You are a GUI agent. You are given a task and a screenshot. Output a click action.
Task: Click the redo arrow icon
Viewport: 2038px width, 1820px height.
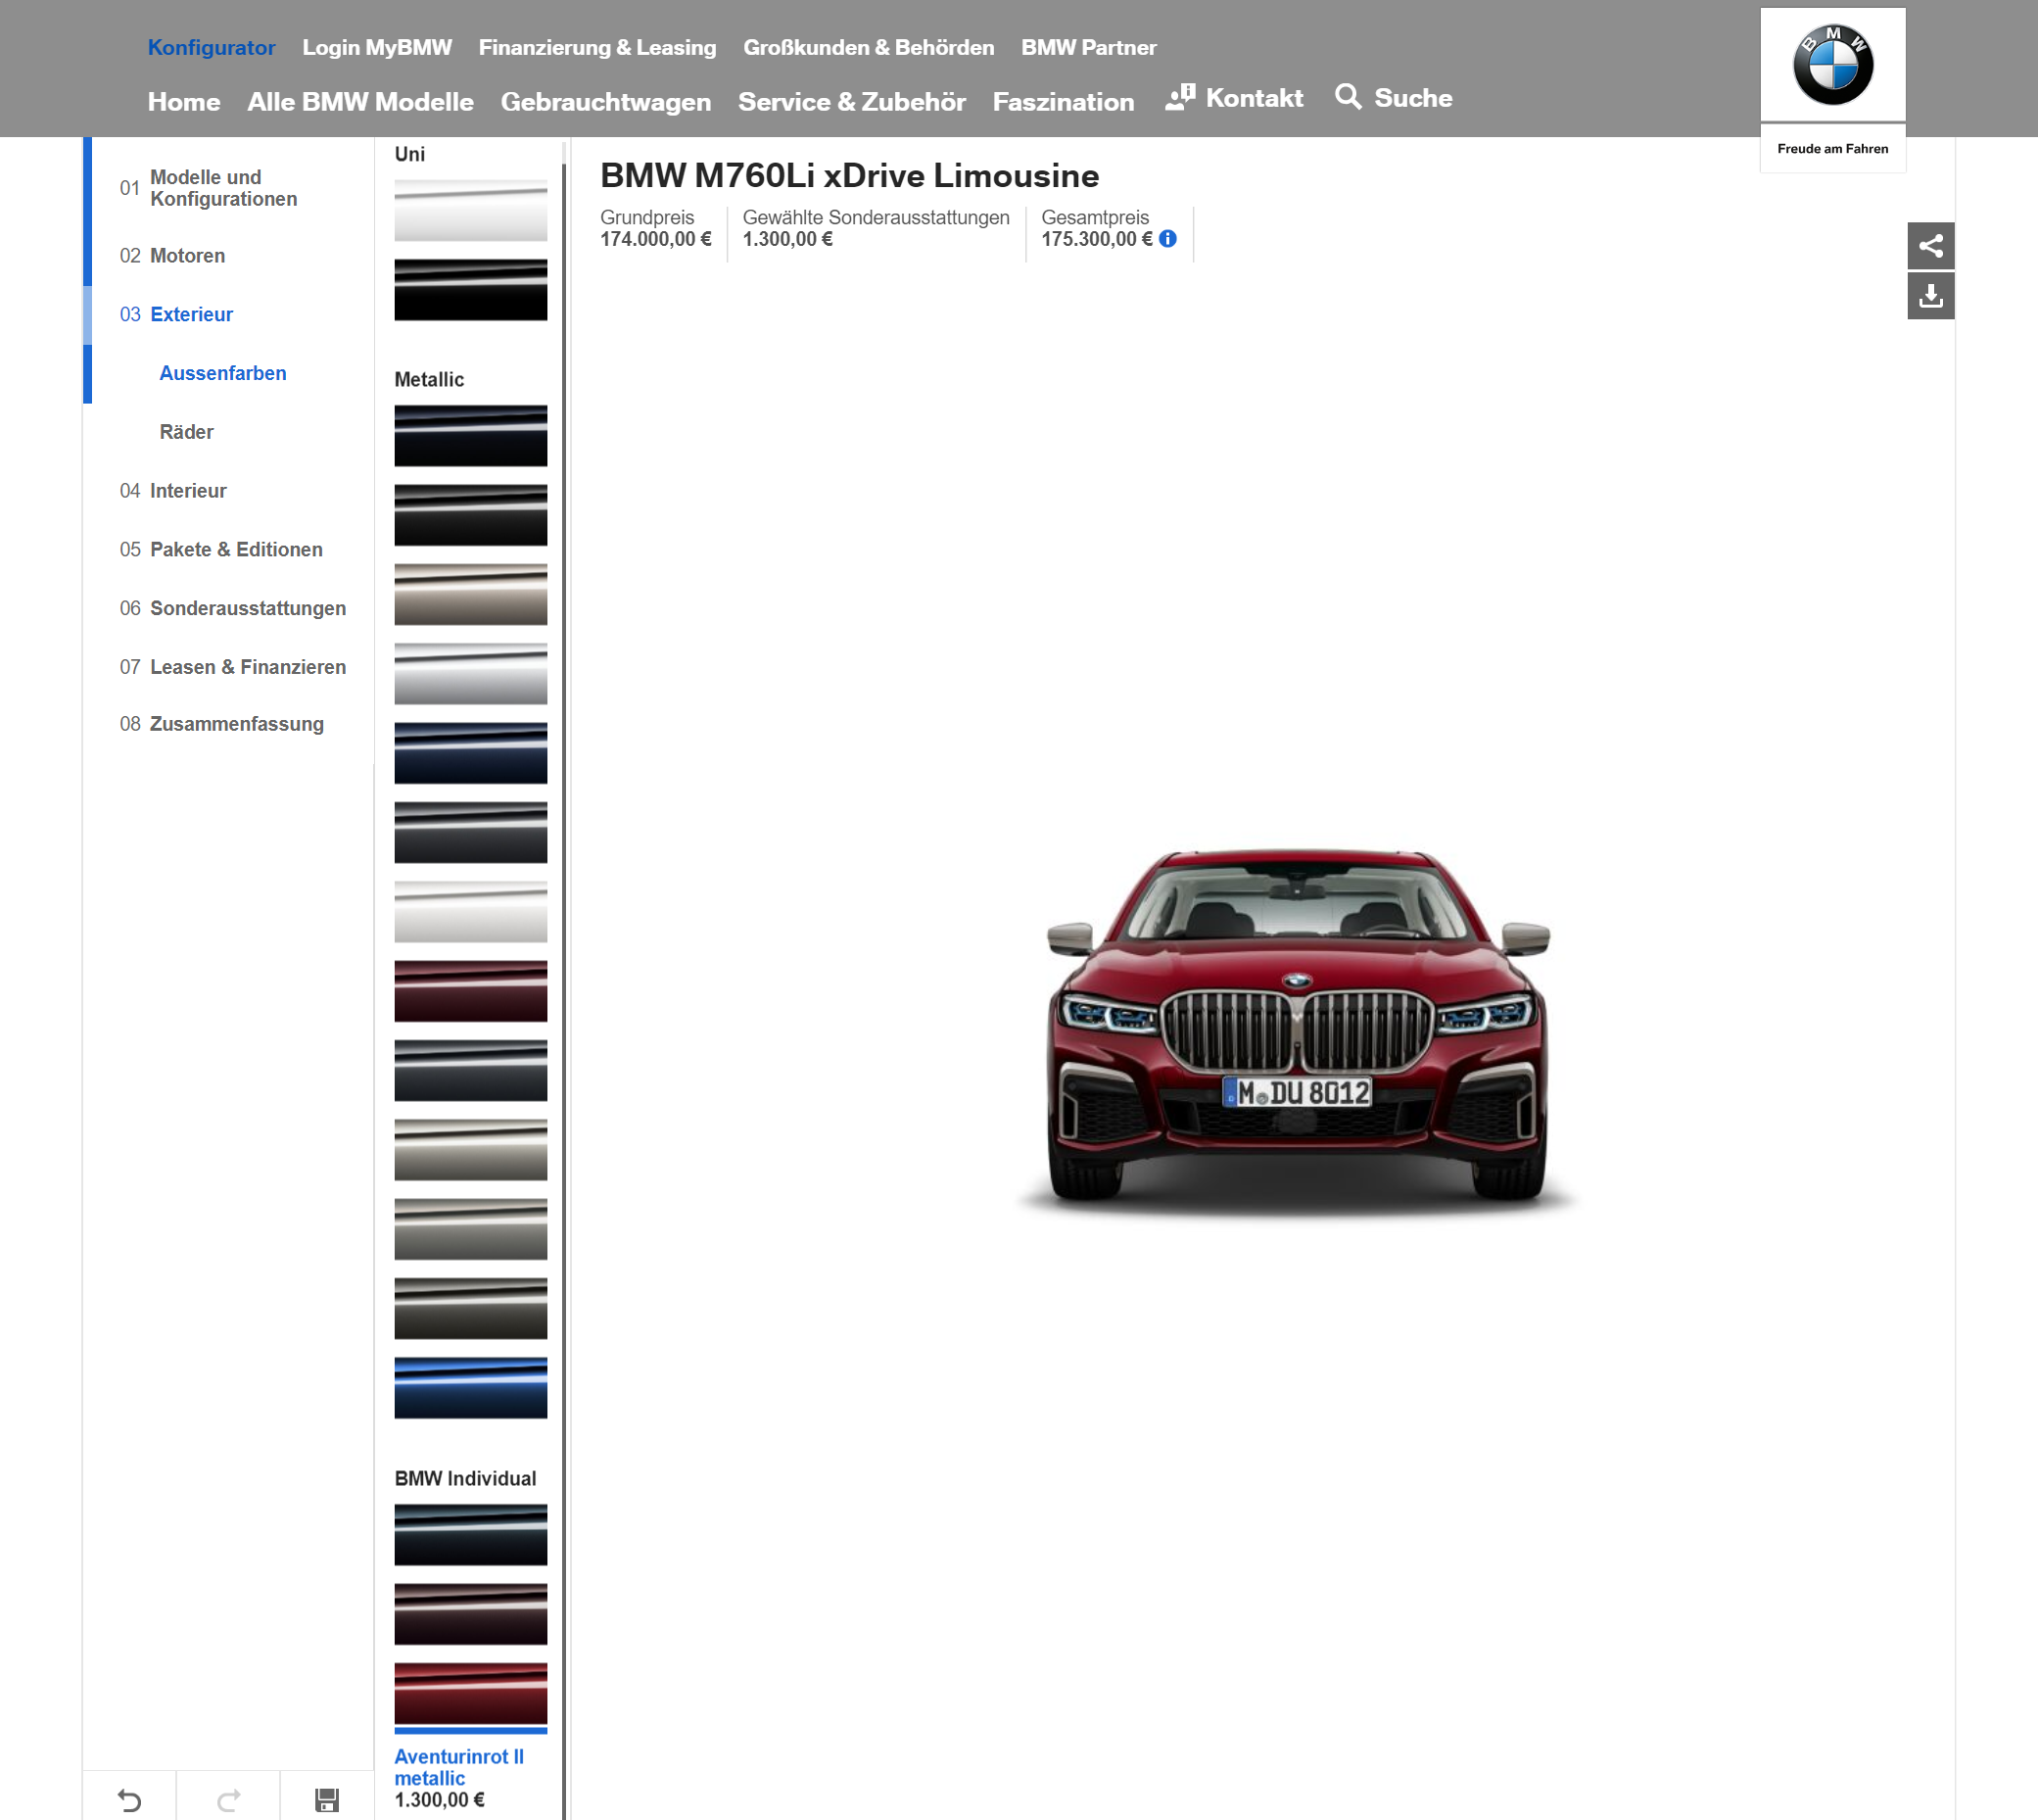click(x=229, y=1799)
